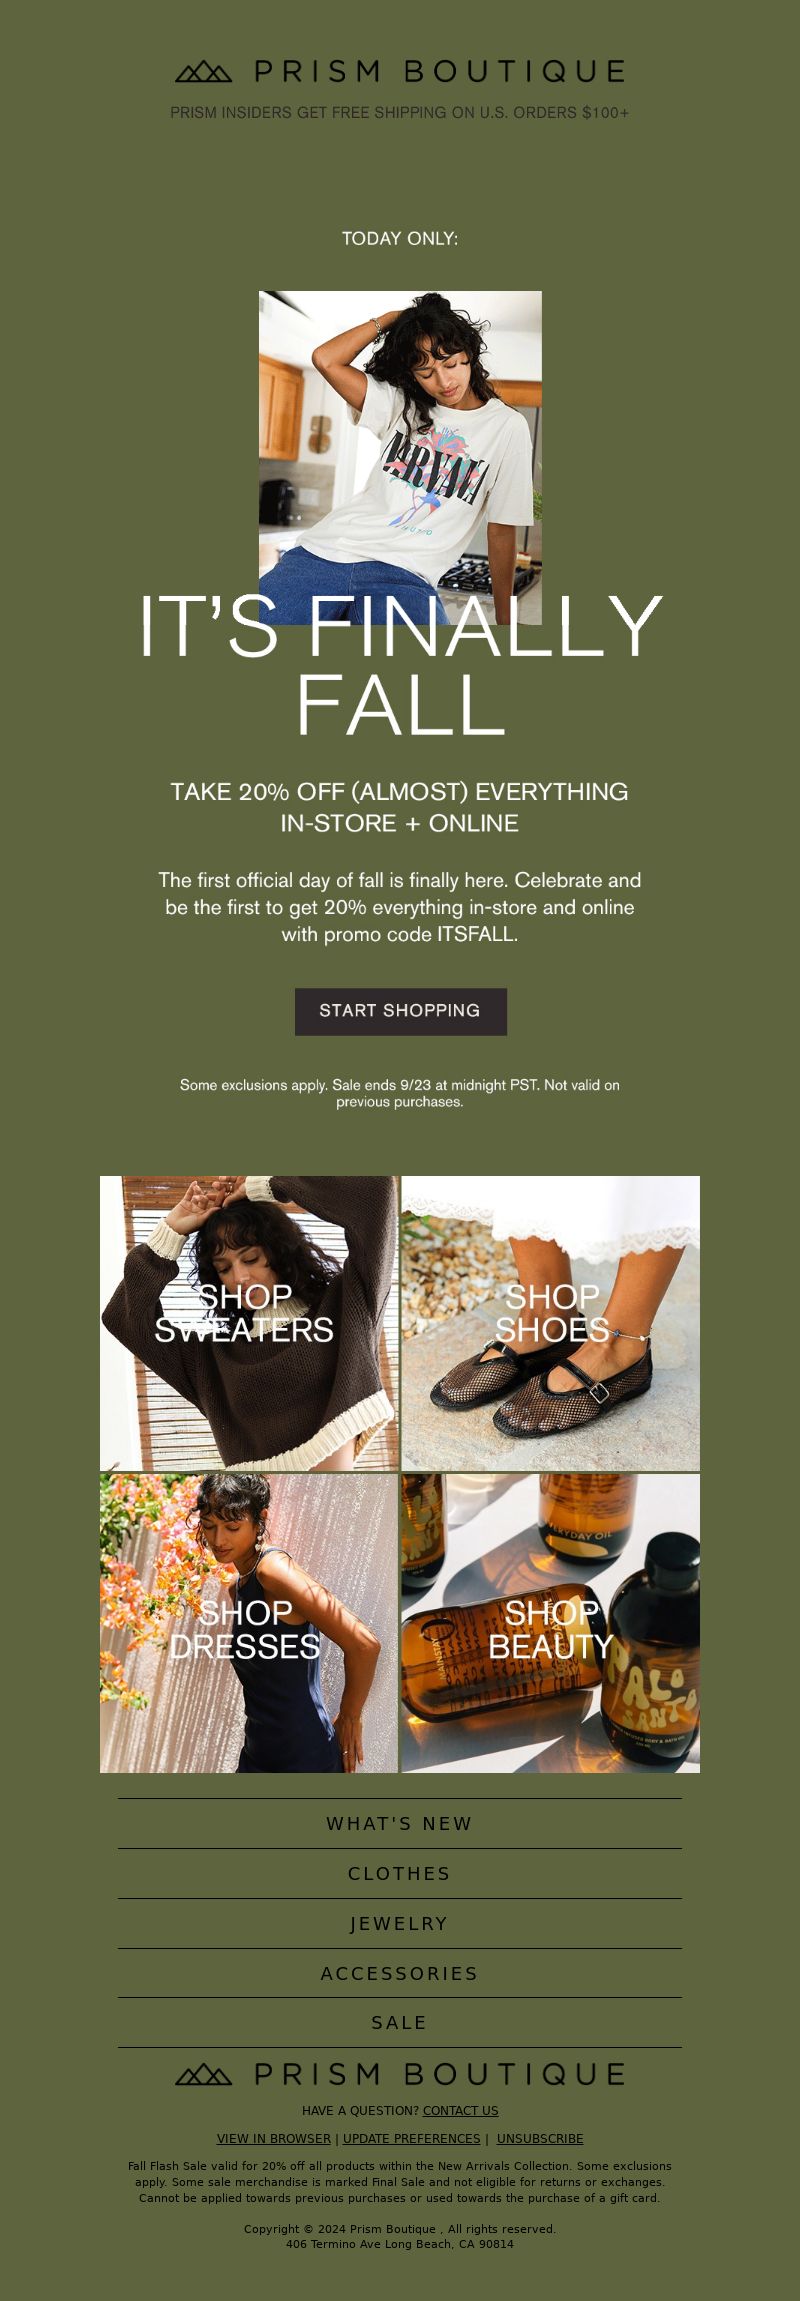Click the header PRISM BOUTIQUE wordmark text
Image resolution: width=800 pixels, height=2301 pixels.
pyautogui.click(x=440, y=71)
